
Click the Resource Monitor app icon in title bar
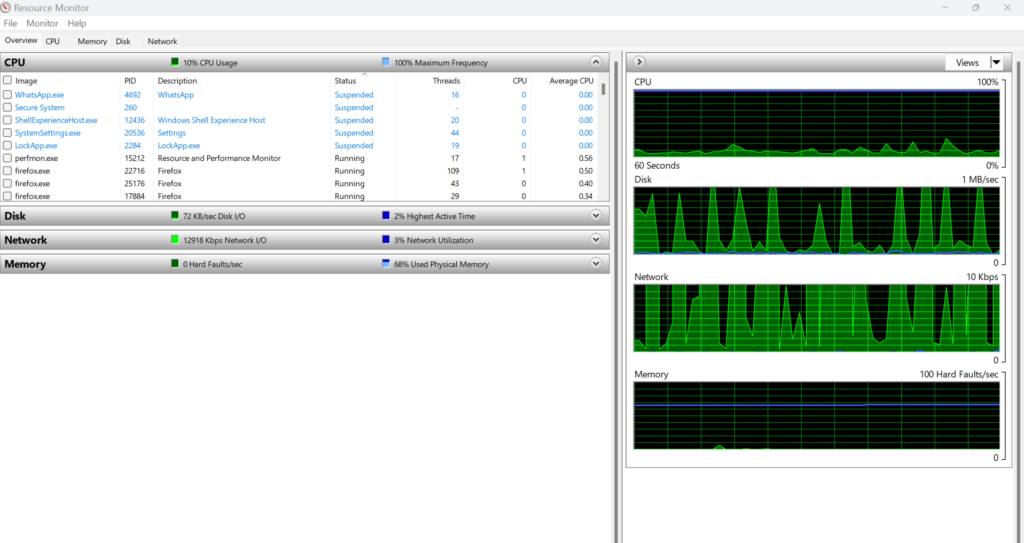tap(8, 8)
